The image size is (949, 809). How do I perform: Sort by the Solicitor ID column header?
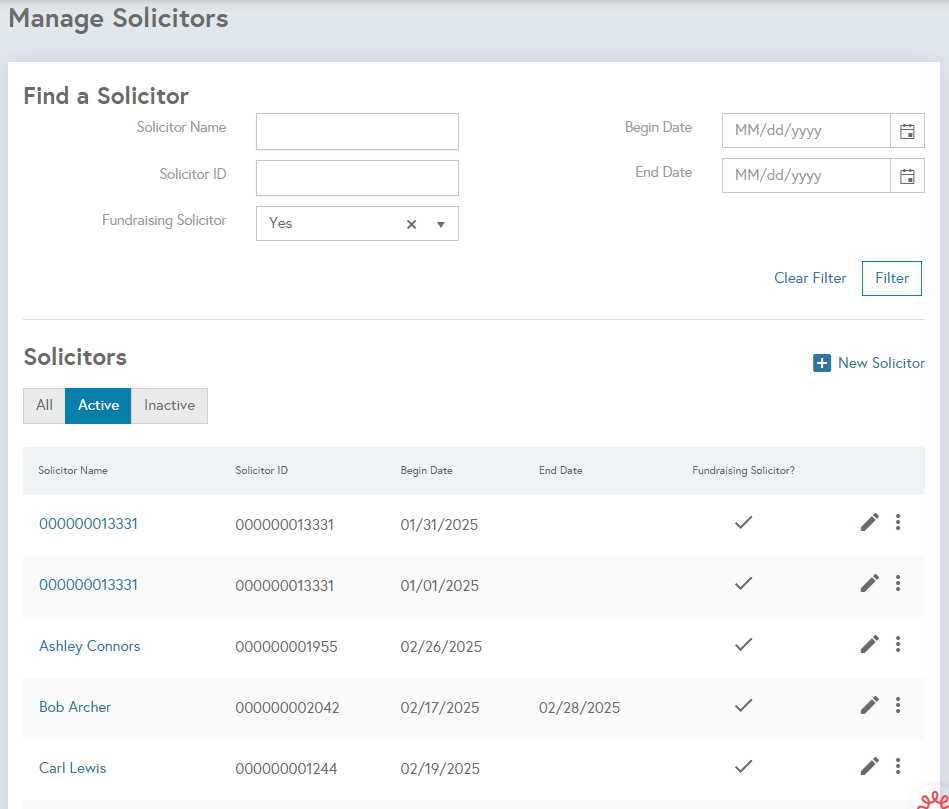pos(261,471)
